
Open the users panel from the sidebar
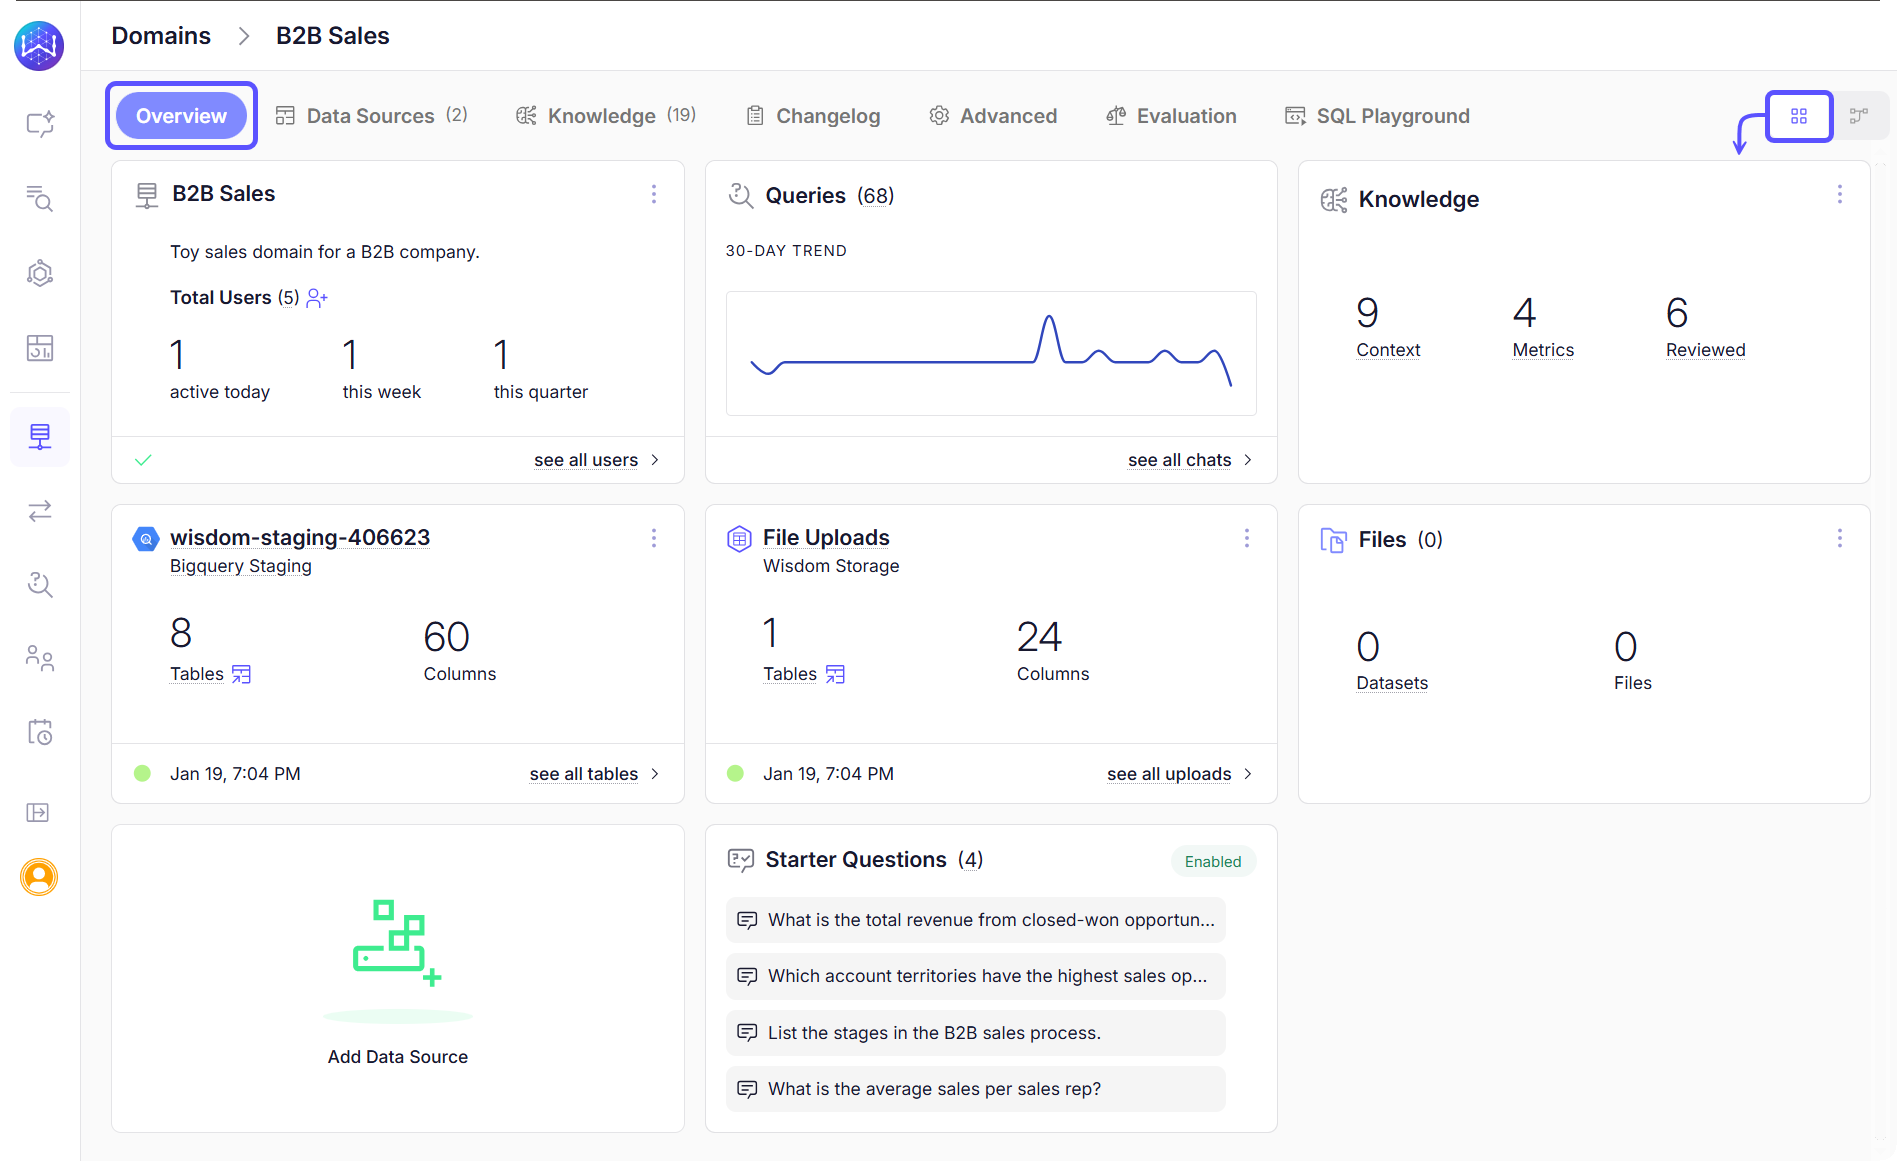coord(40,658)
